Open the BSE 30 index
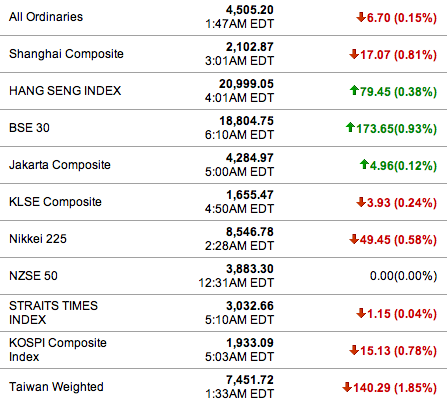 click(x=29, y=128)
